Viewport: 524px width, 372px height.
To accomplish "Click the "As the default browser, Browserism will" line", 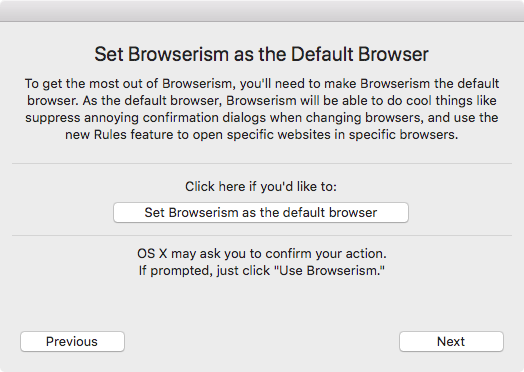I will click(x=262, y=101).
